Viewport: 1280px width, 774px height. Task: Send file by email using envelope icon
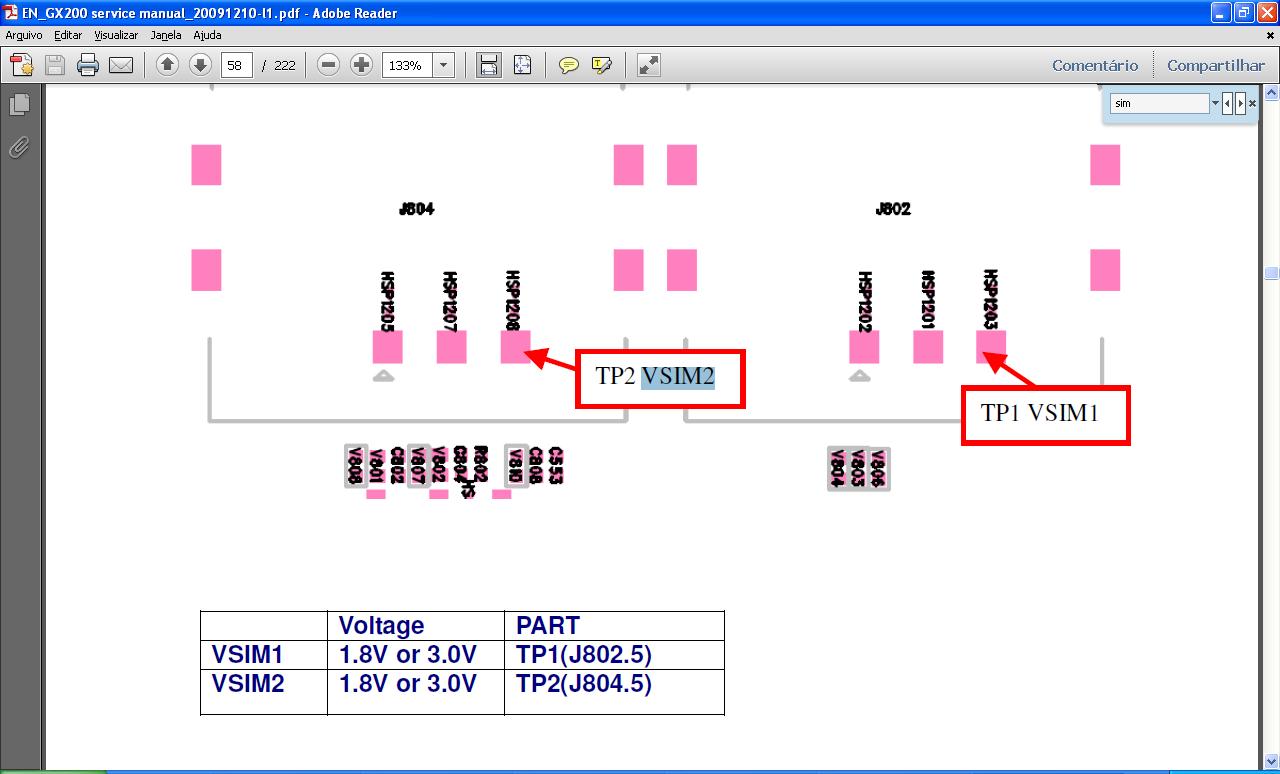pyautogui.click(x=121, y=65)
